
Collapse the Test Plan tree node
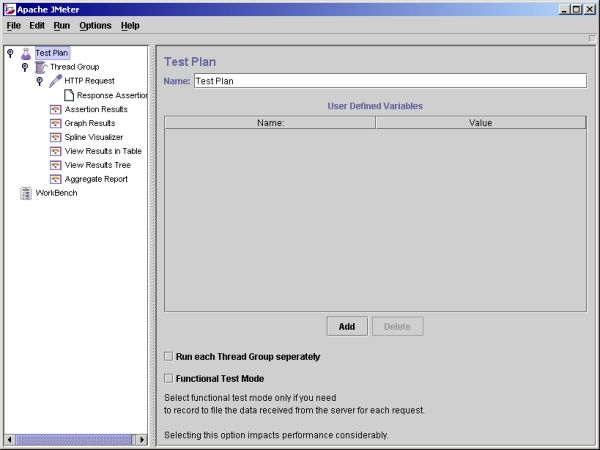coord(10,53)
